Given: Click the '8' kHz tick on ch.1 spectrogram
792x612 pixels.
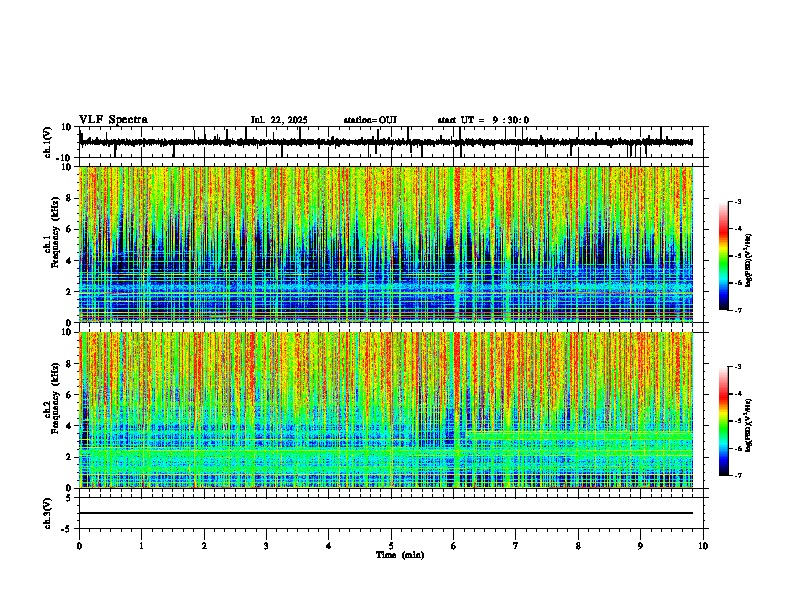Looking at the screenshot, I should 69,198.
